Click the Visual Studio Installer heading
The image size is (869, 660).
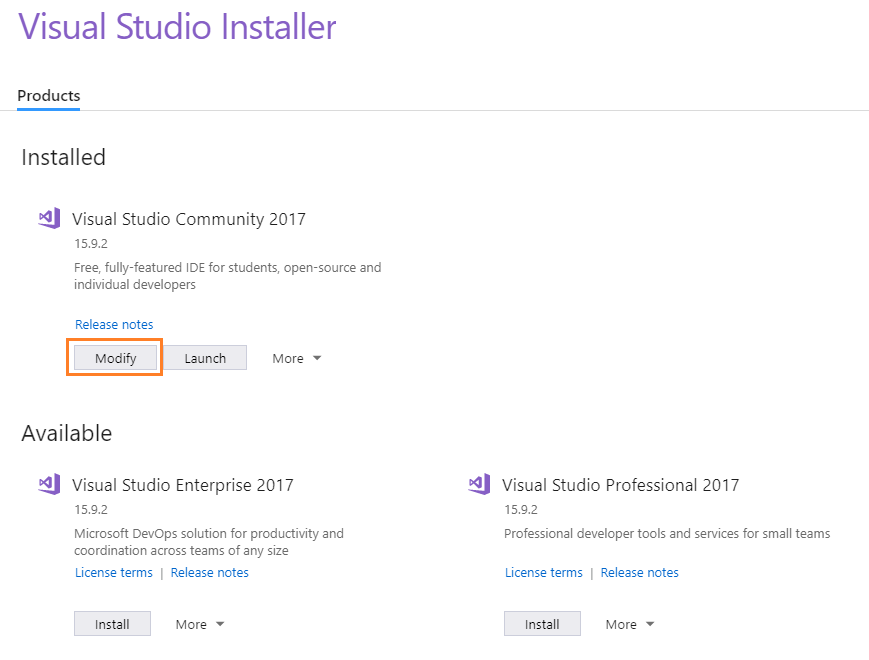tap(177, 27)
